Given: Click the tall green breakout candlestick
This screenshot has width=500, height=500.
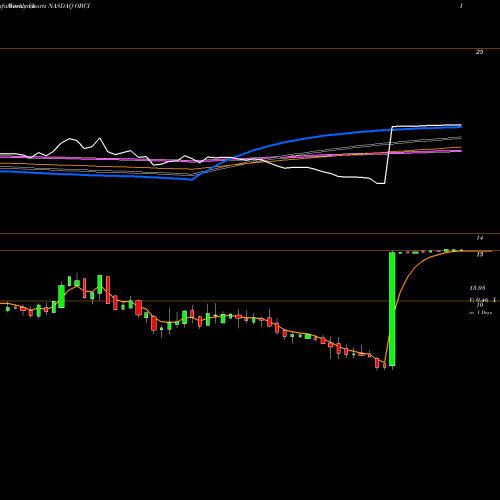Looking at the screenshot, I should [392, 309].
